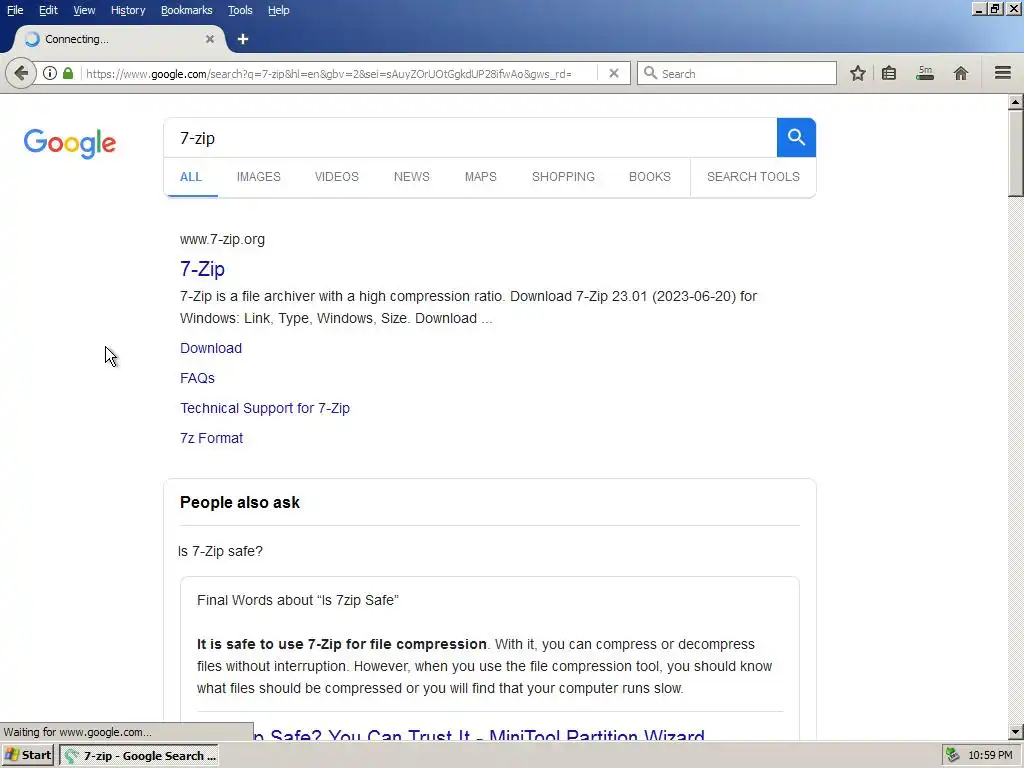Open MiniTool Partition Wizard result link
The width and height of the screenshot is (1024, 768).
478,735
